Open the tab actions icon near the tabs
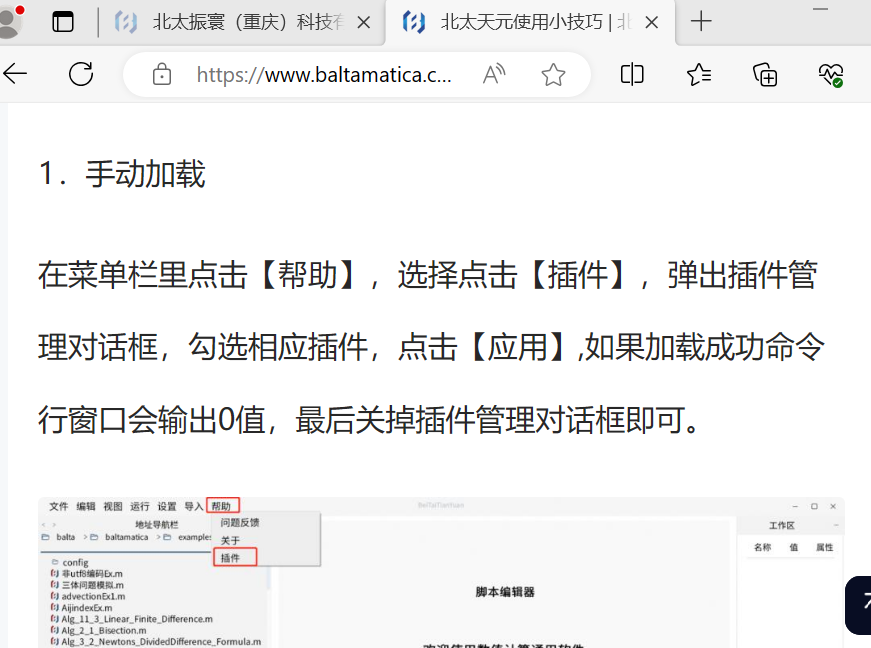This screenshot has height=648, width=871. [63, 21]
